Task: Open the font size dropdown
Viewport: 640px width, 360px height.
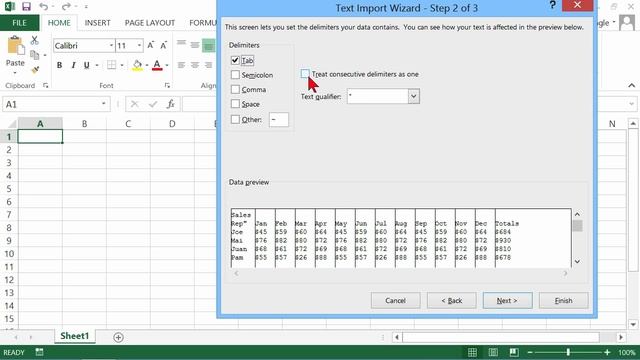Action: 139,45
